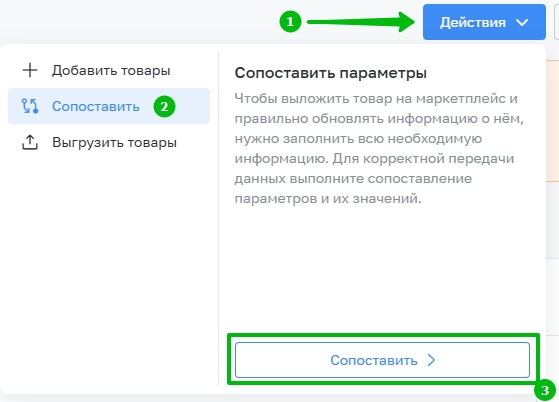Click the partially visible button right of Действия
Screen dimensions: 559x402
[556, 22]
